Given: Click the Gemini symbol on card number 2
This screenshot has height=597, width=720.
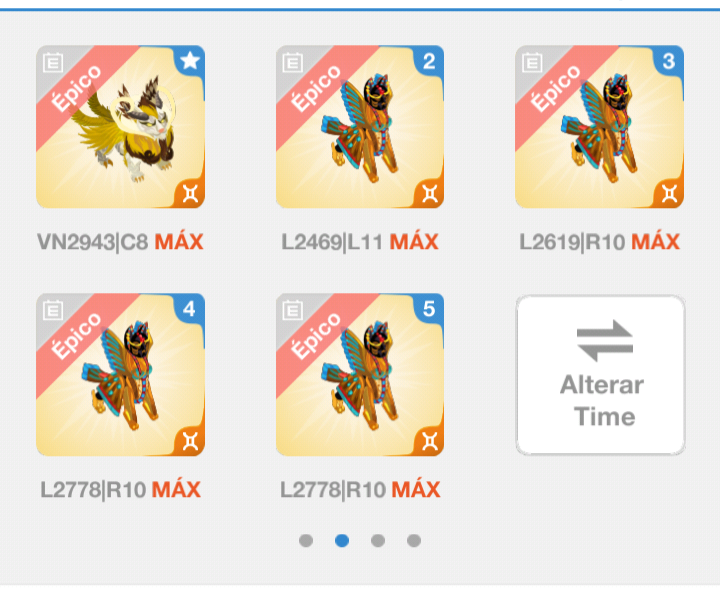Looking at the screenshot, I should tap(429, 193).
